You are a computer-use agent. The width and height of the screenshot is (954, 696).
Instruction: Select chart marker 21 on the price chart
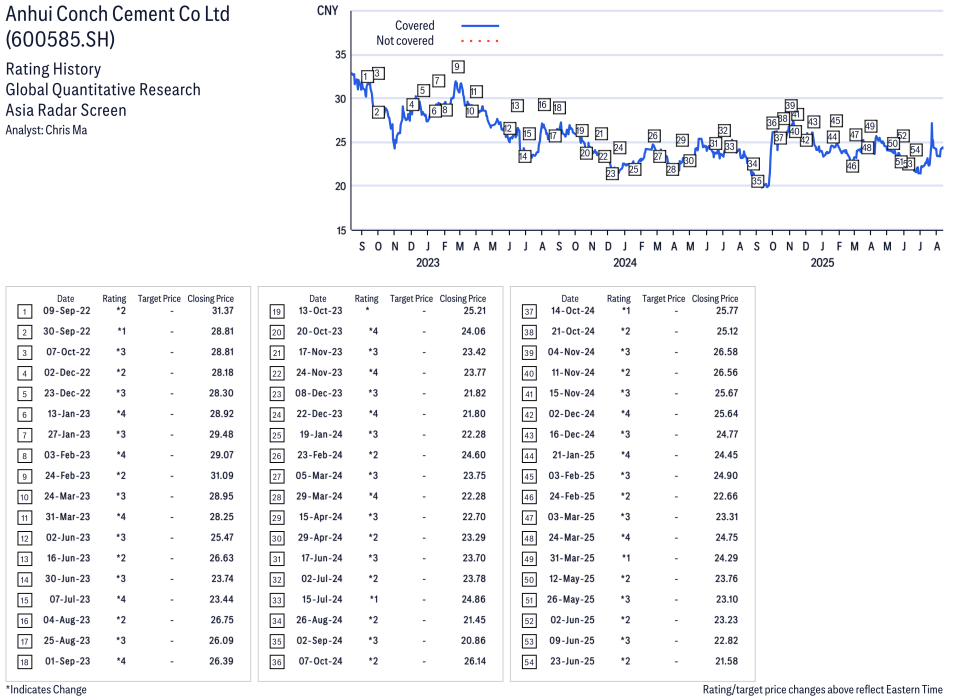point(601,134)
